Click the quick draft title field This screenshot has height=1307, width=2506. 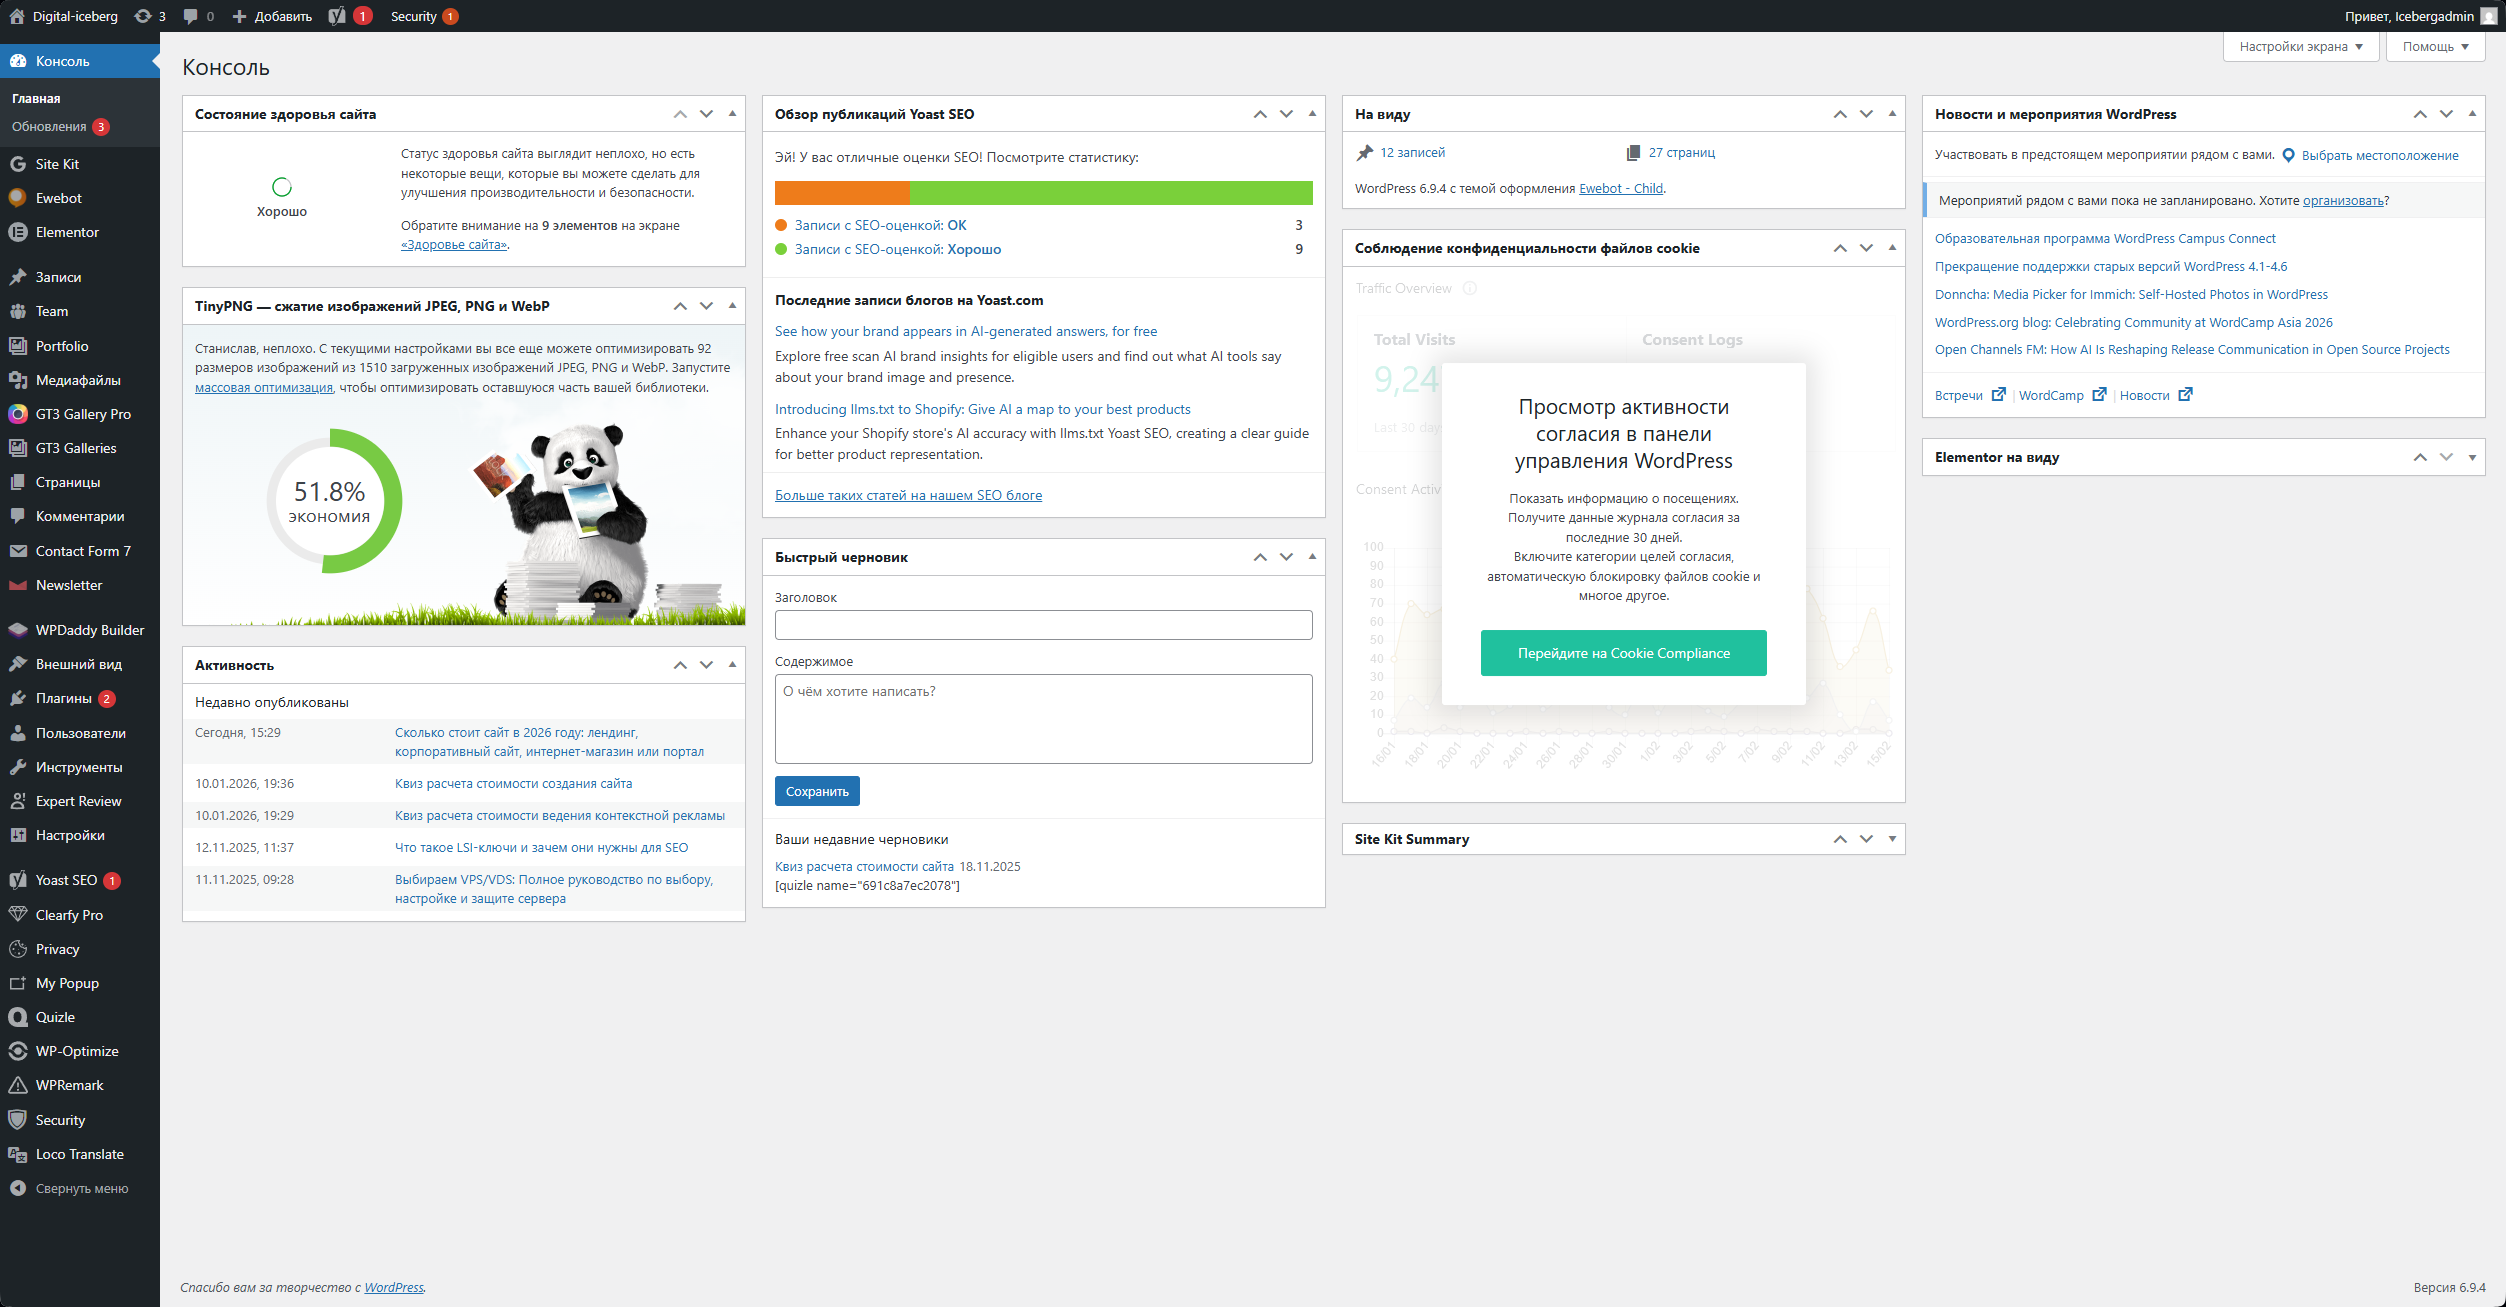1043,625
